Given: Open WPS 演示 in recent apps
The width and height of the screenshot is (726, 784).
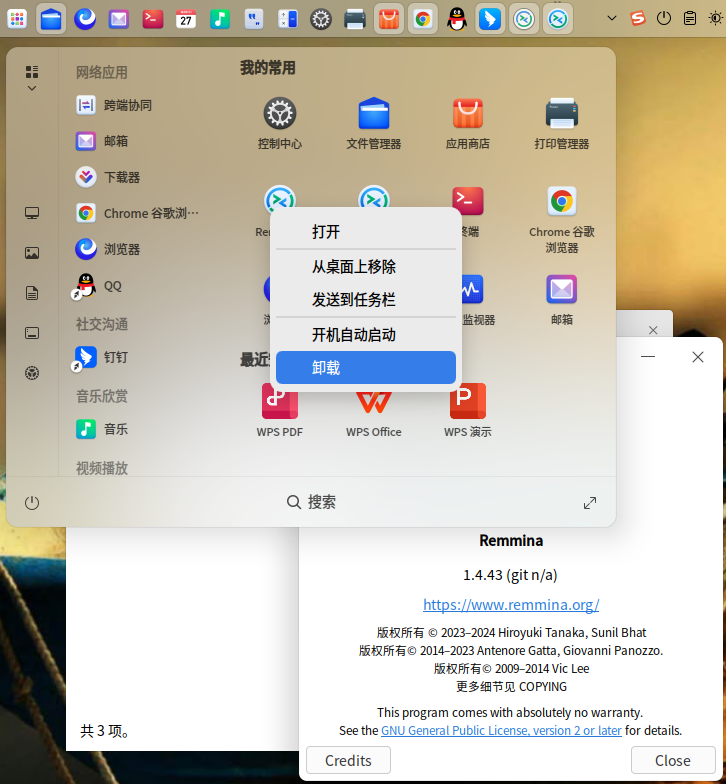Looking at the screenshot, I should (x=468, y=411).
